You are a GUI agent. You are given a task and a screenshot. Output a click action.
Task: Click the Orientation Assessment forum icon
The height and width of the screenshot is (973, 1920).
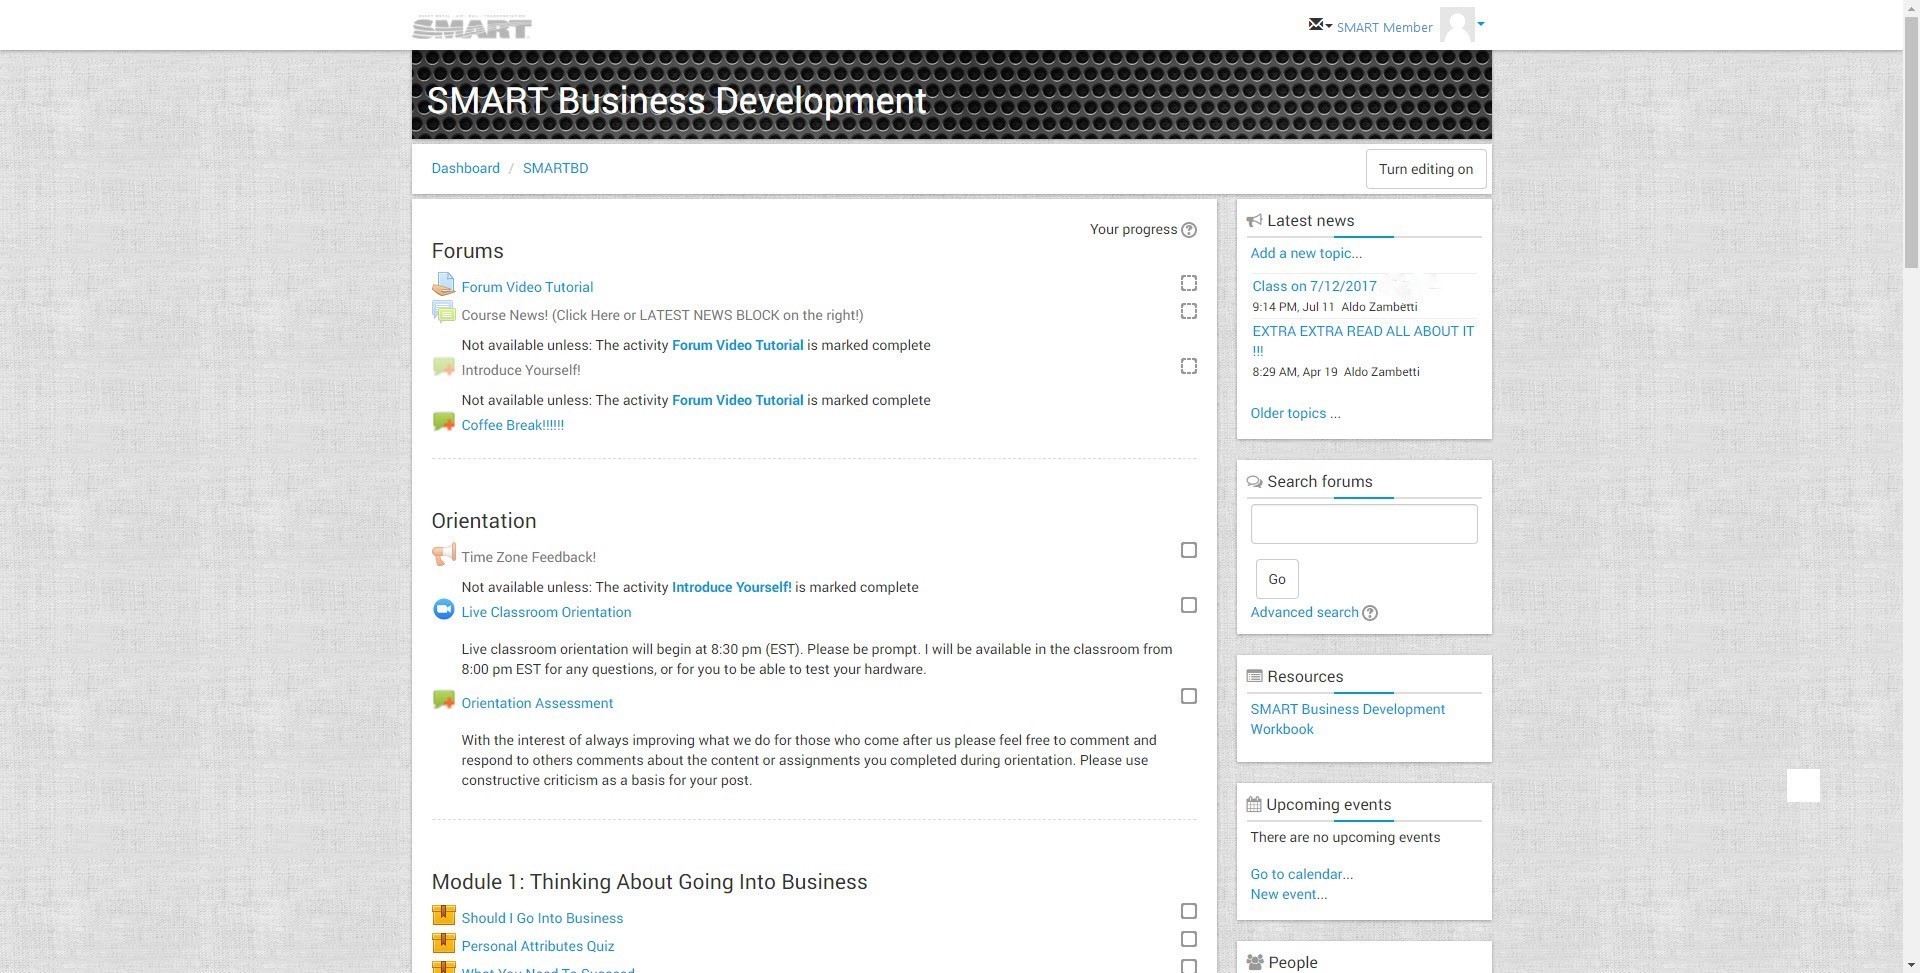point(443,701)
